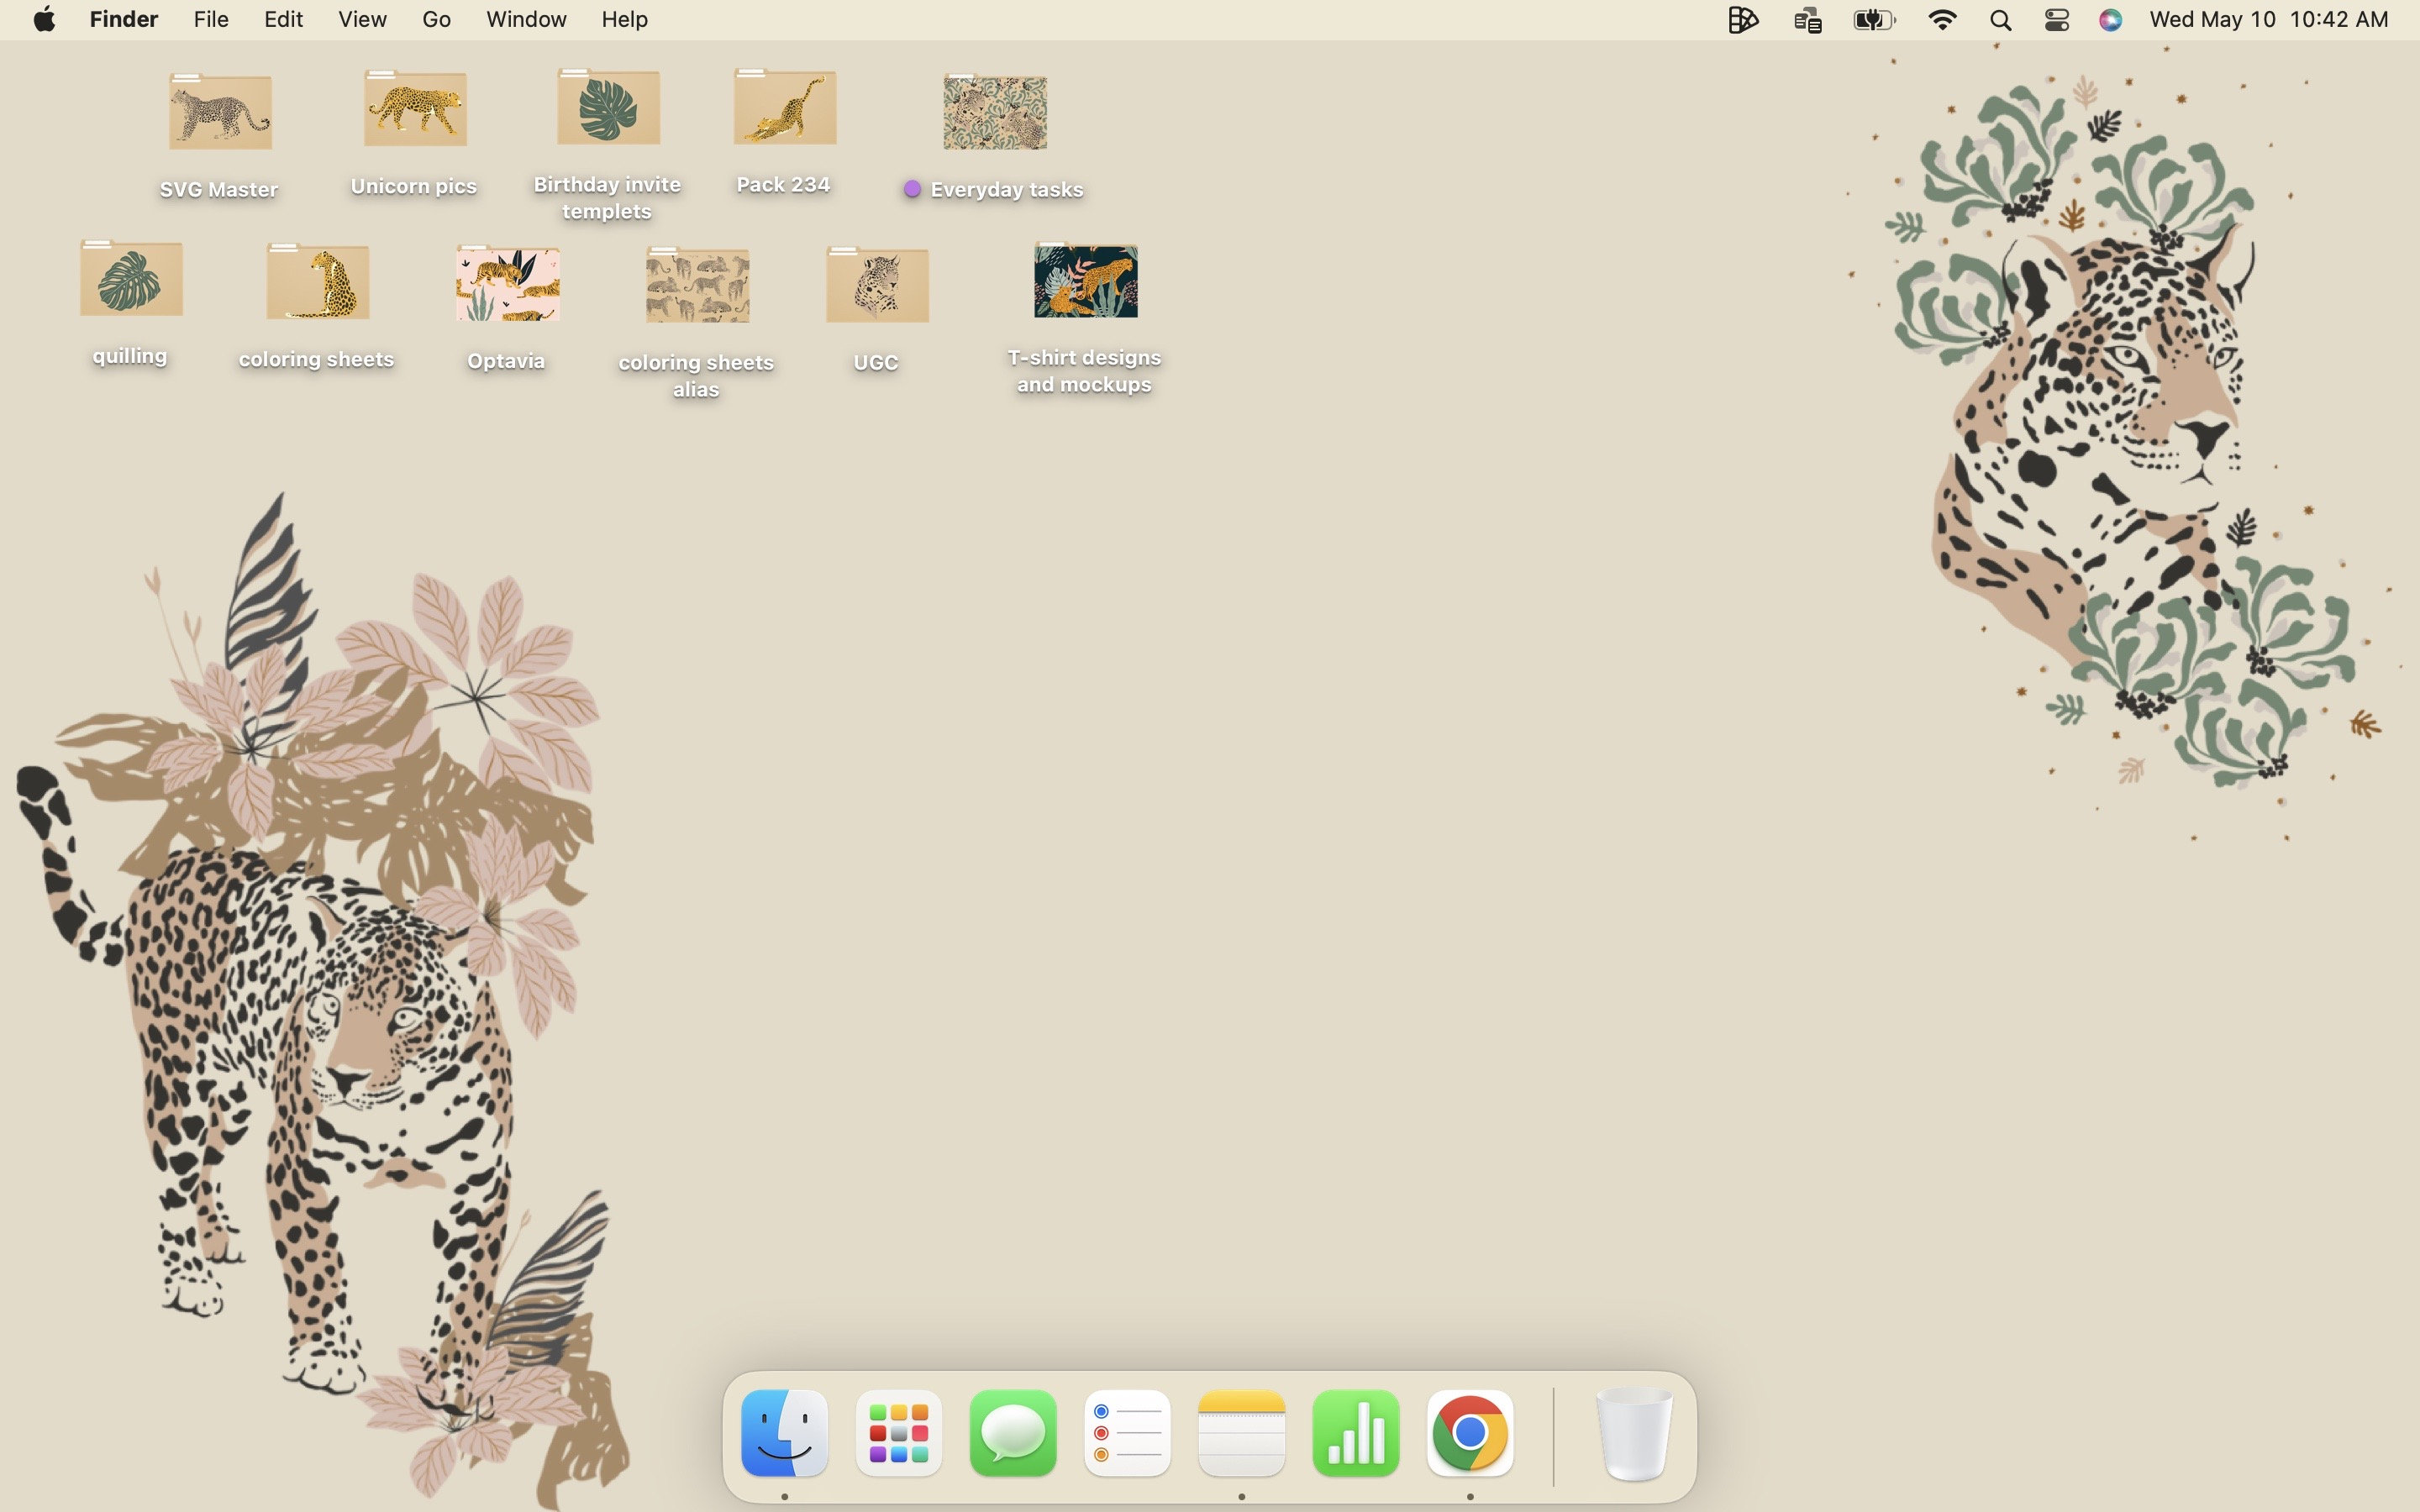Open the Notes app in the Dock
The image size is (2420, 1512).
click(x=1240, y=1433)
